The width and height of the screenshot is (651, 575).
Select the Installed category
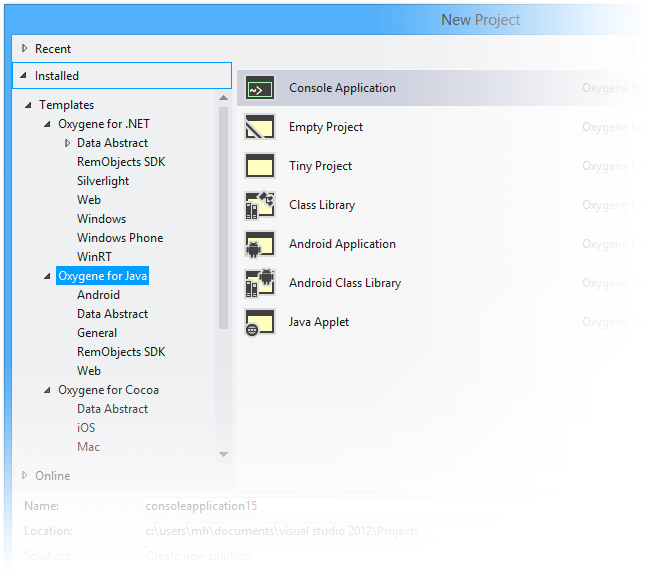click(57, 76)
